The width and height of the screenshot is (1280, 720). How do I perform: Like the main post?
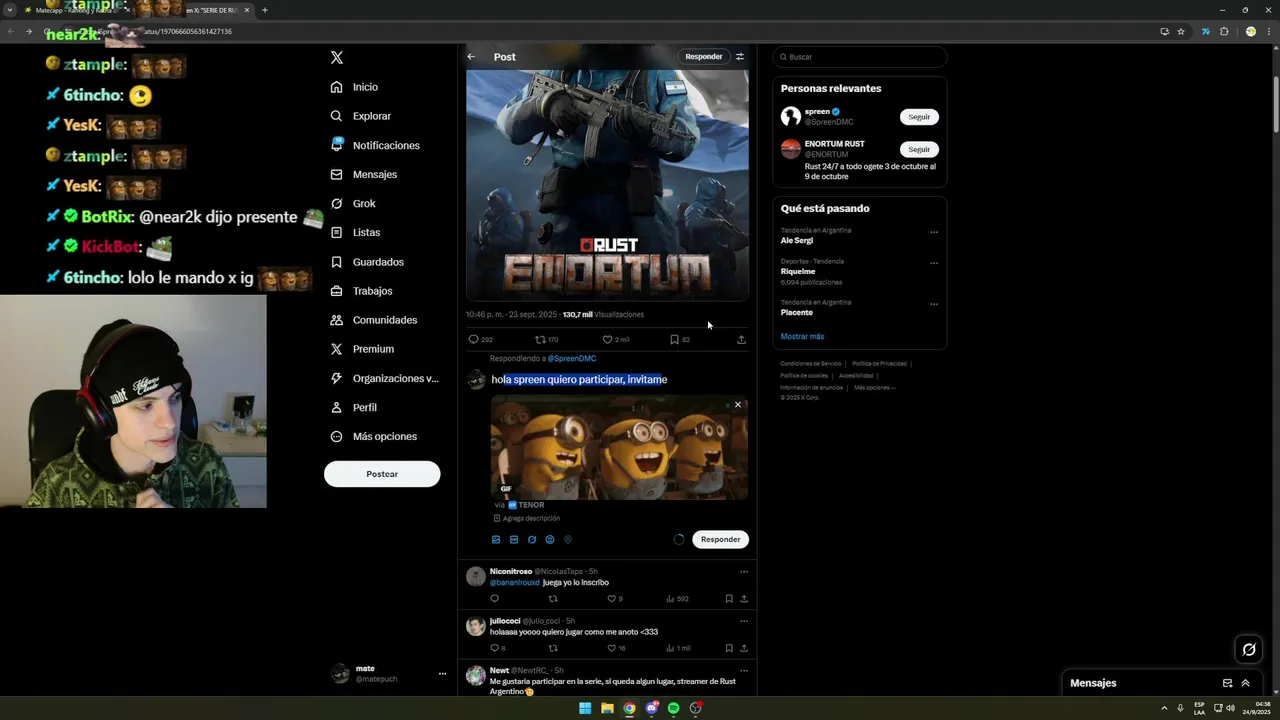coord(607,339)
